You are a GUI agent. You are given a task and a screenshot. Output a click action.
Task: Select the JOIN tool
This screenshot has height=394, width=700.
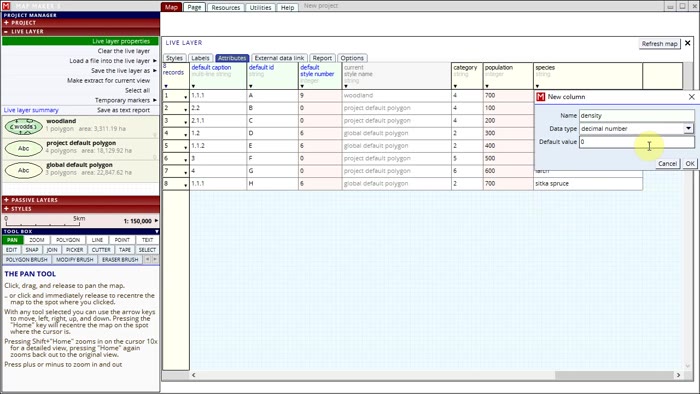[x=52, y=250]
